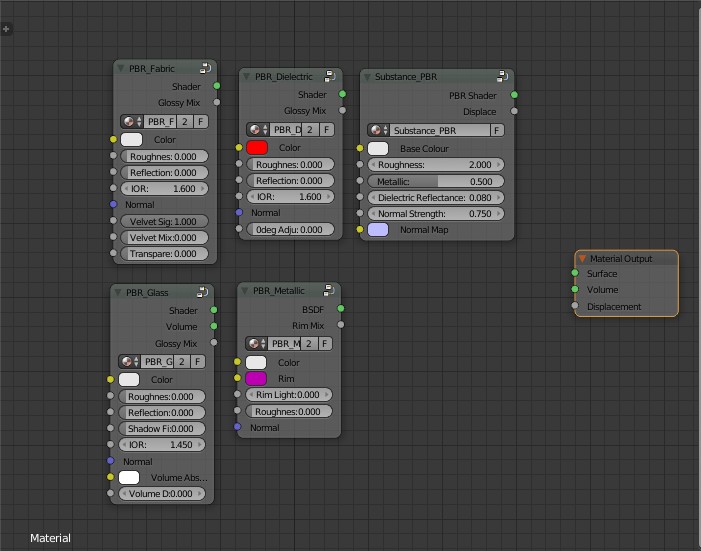The height and width of the screenshot is (551, 701).
Task: Click the IOR 1.450 field in PBR_Glass
Action: [162, 445]
